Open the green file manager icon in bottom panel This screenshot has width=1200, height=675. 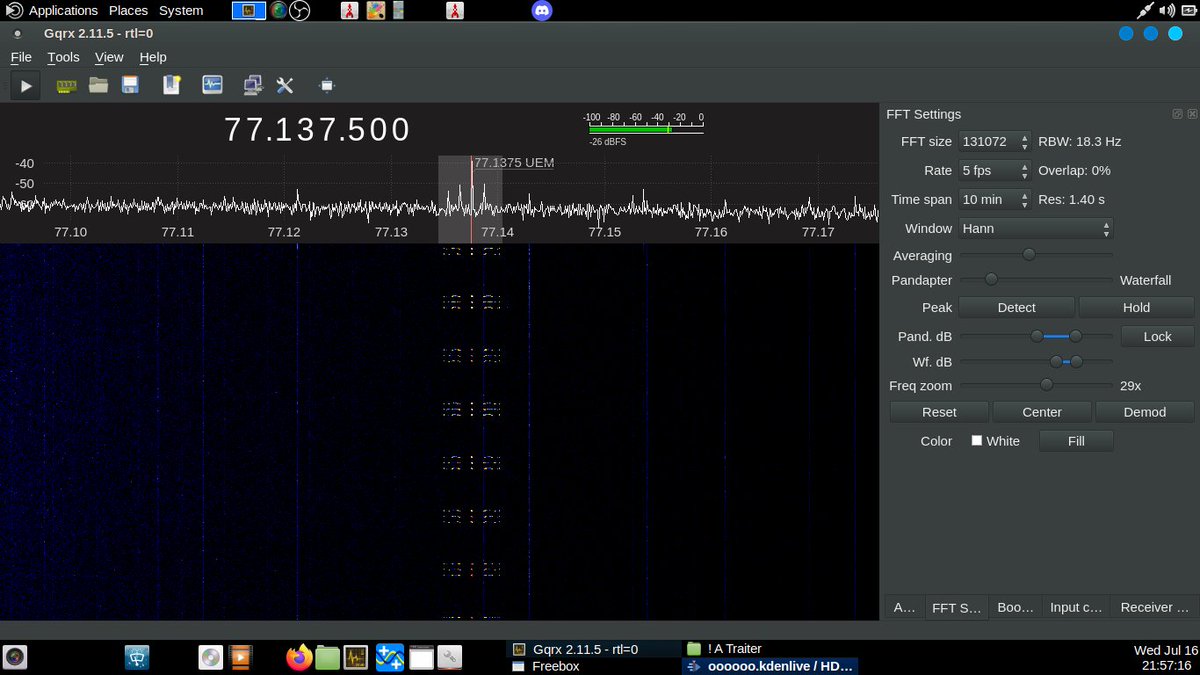327,657
